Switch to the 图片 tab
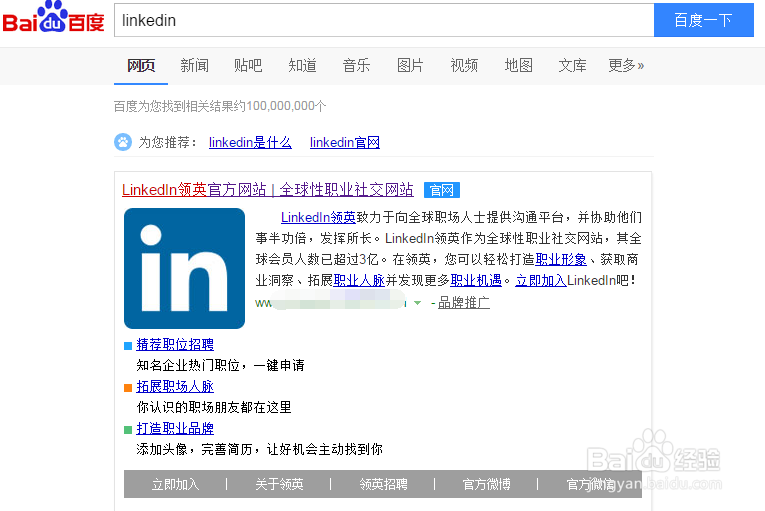This screenshot has width=765, height=511. point(410,65)
